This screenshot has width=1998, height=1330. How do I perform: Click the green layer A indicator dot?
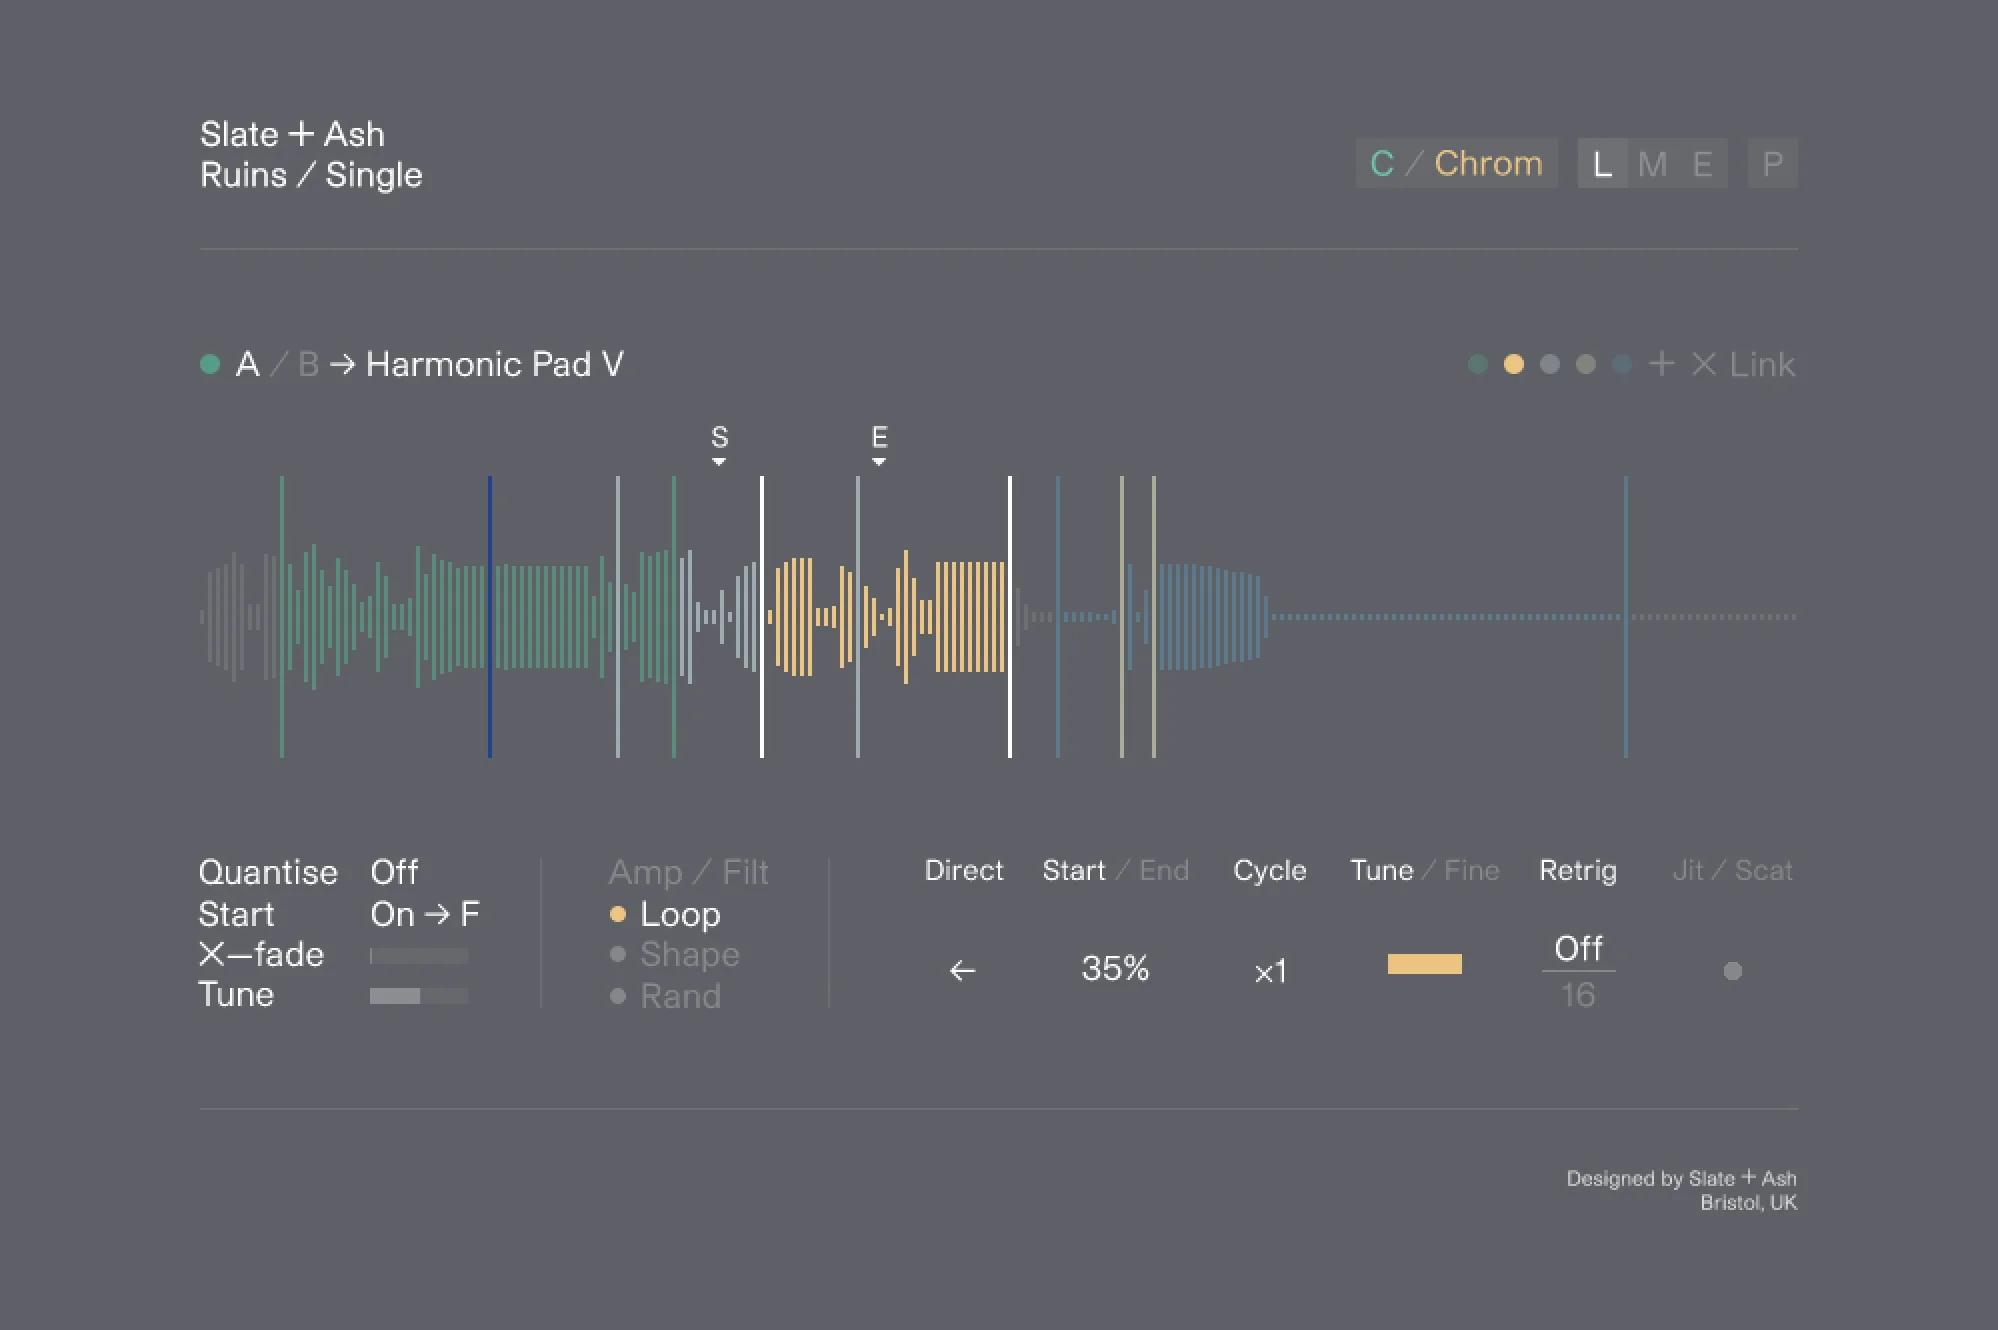(210, 364)
